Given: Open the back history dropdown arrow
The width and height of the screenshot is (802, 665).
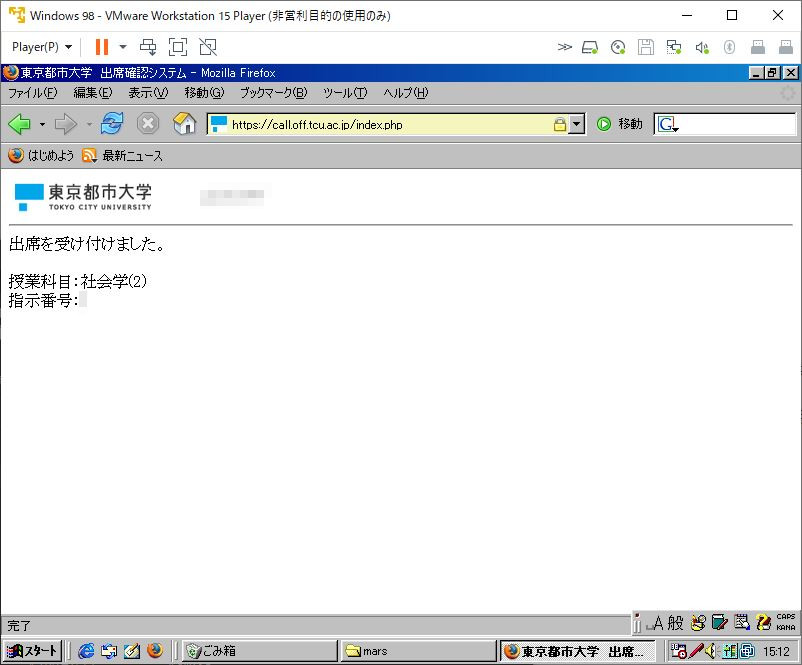Looking at the screenshot, I should (x=42, y=124).
